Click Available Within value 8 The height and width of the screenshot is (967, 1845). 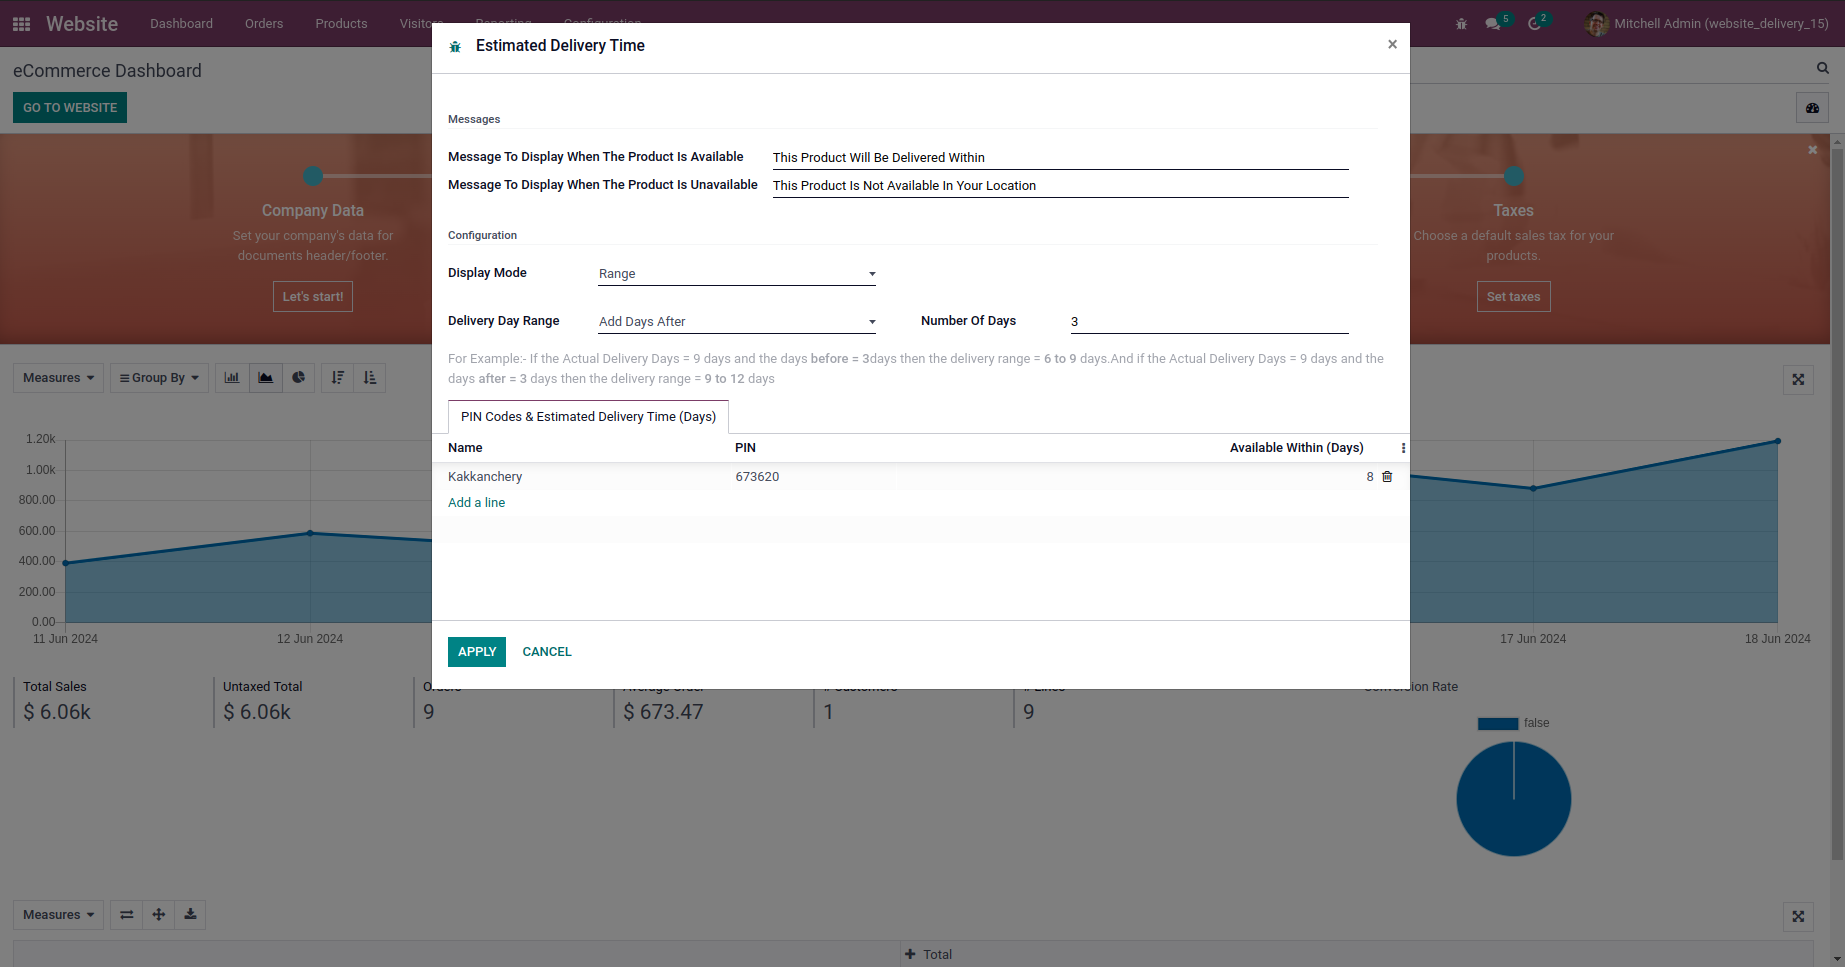pos(1370,477)
